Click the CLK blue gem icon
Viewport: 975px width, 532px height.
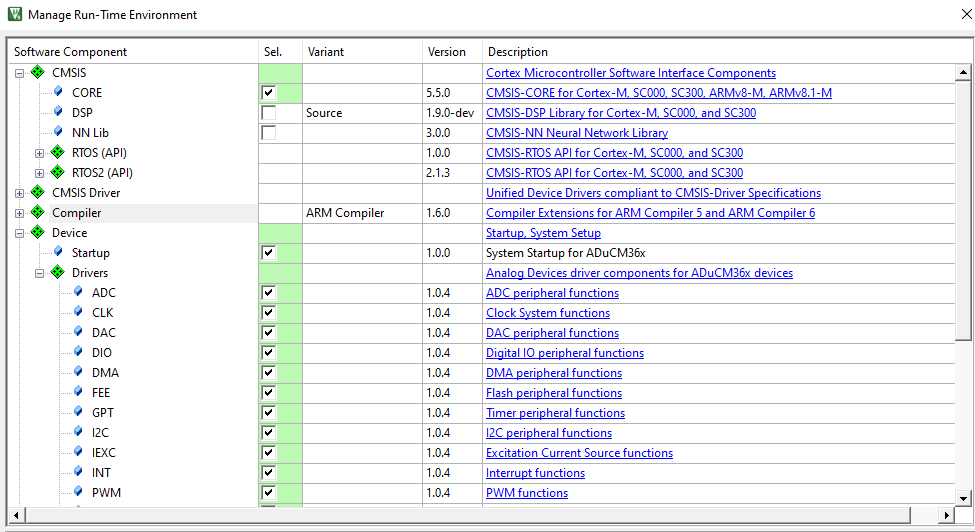78,311
